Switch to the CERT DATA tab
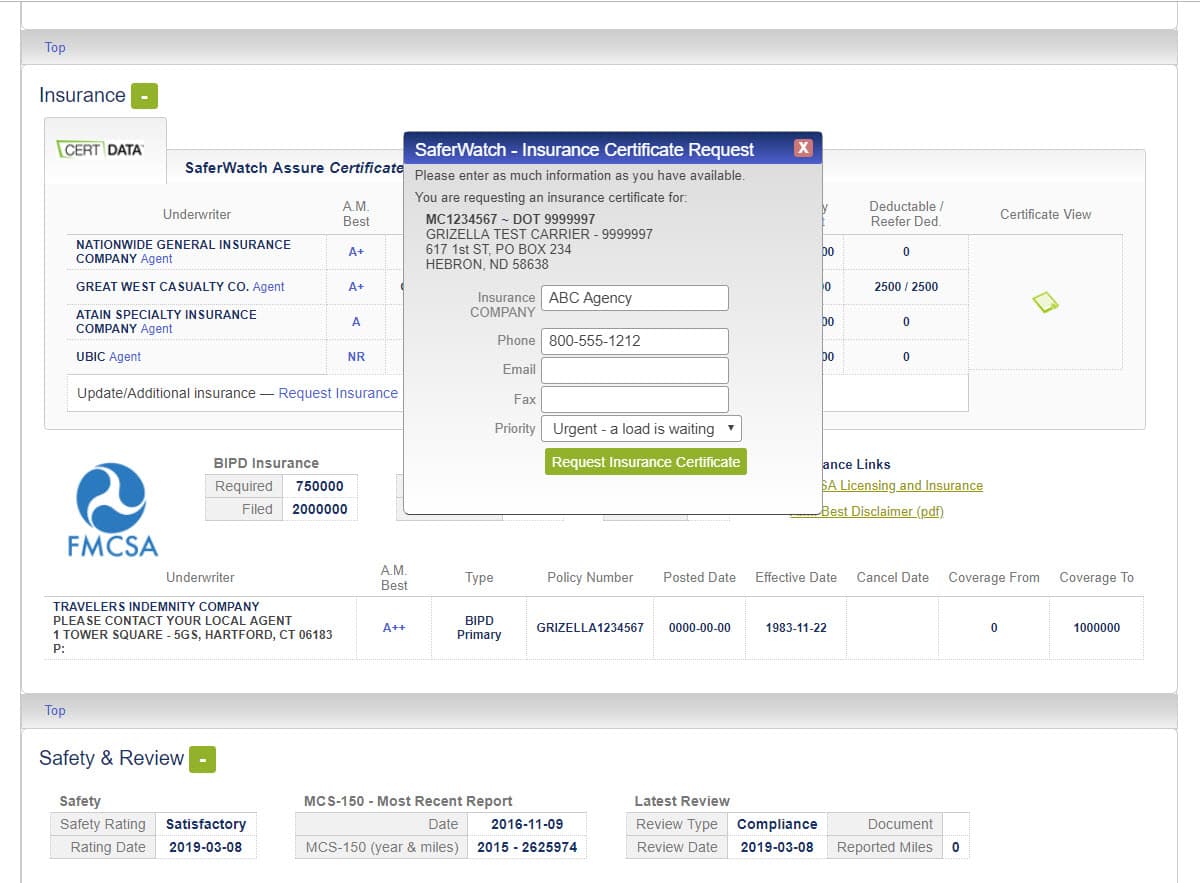 pyautogui.click(x=105, y=146)
